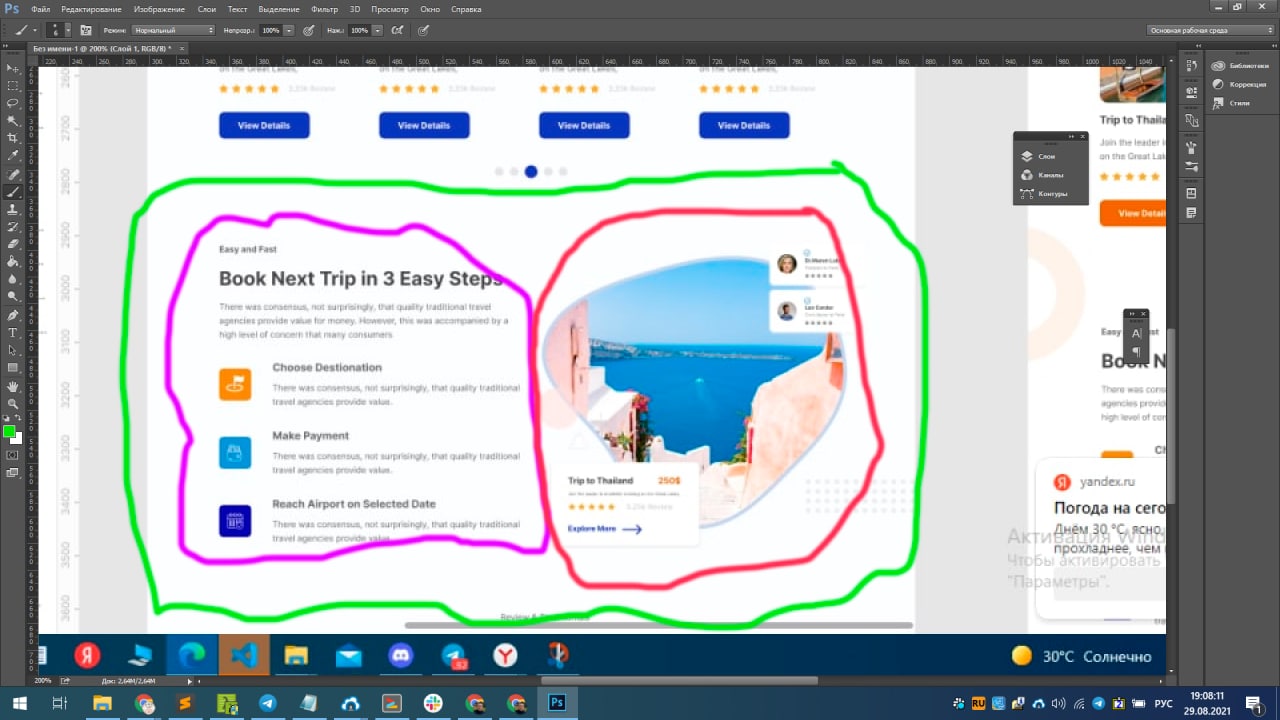Toggle Quick Mask mode
This screenshot has width=1280, height=720.
point(13,455)
